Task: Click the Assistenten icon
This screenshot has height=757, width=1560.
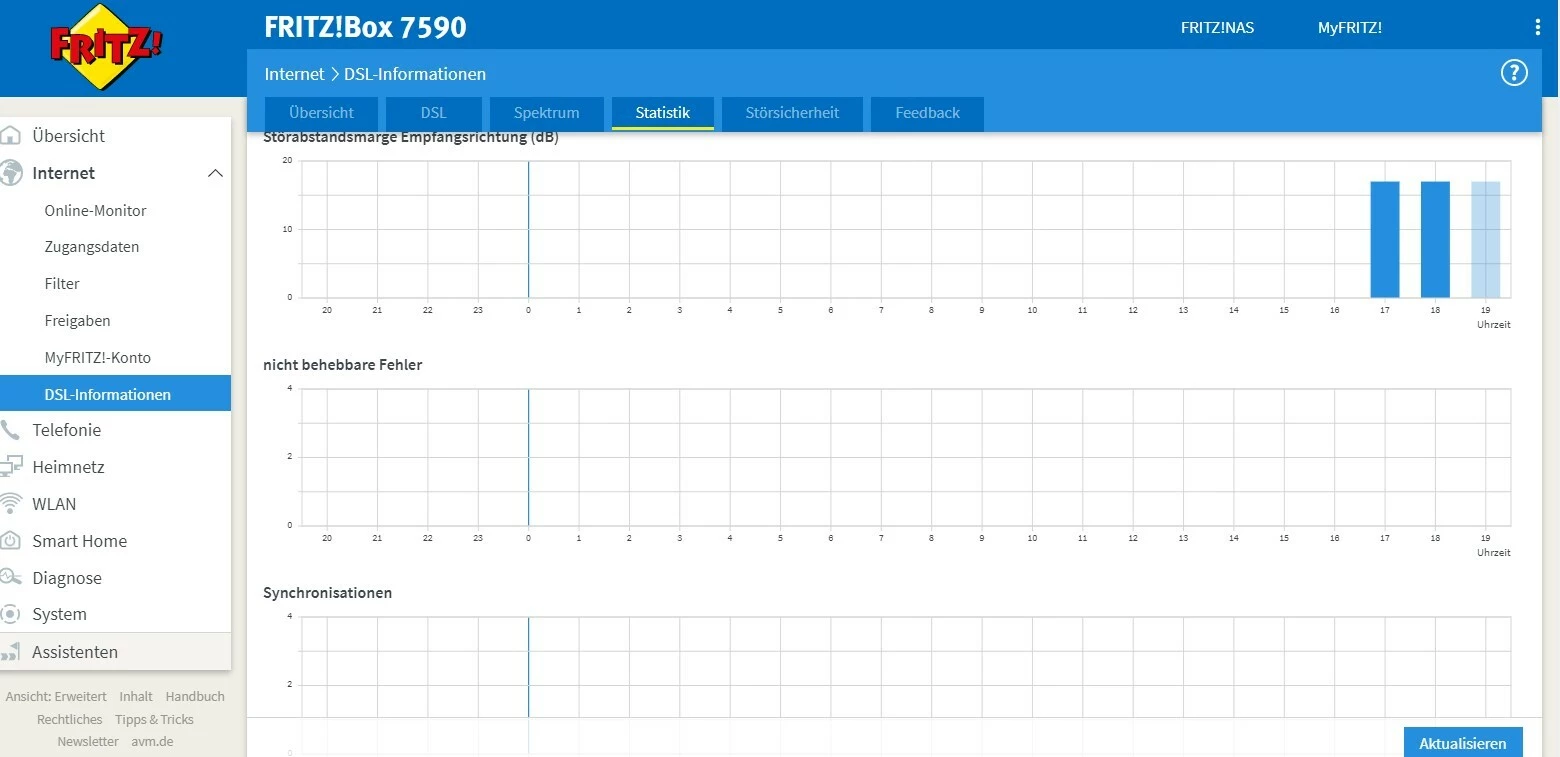Action: (x=11, y=652)
